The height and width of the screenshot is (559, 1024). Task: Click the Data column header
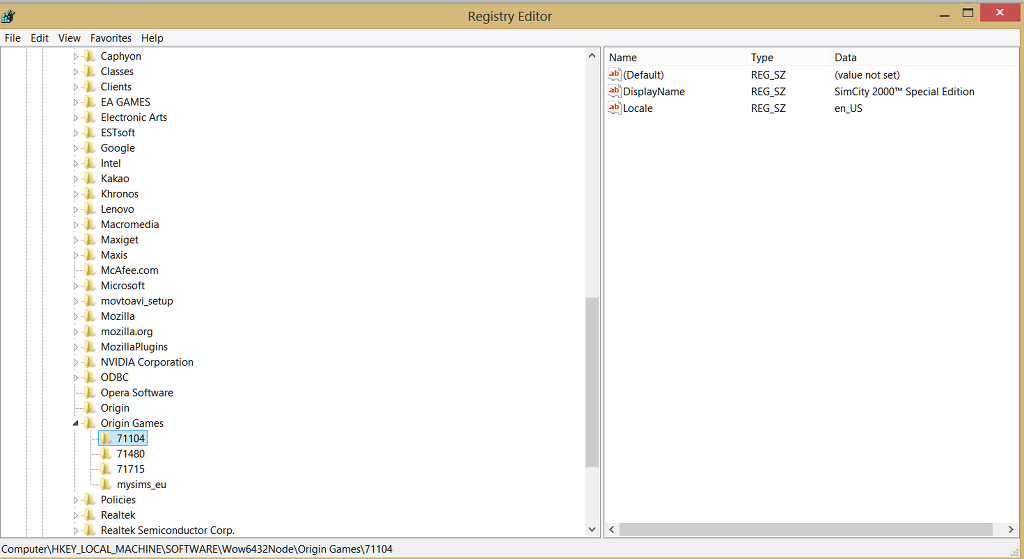924,57
